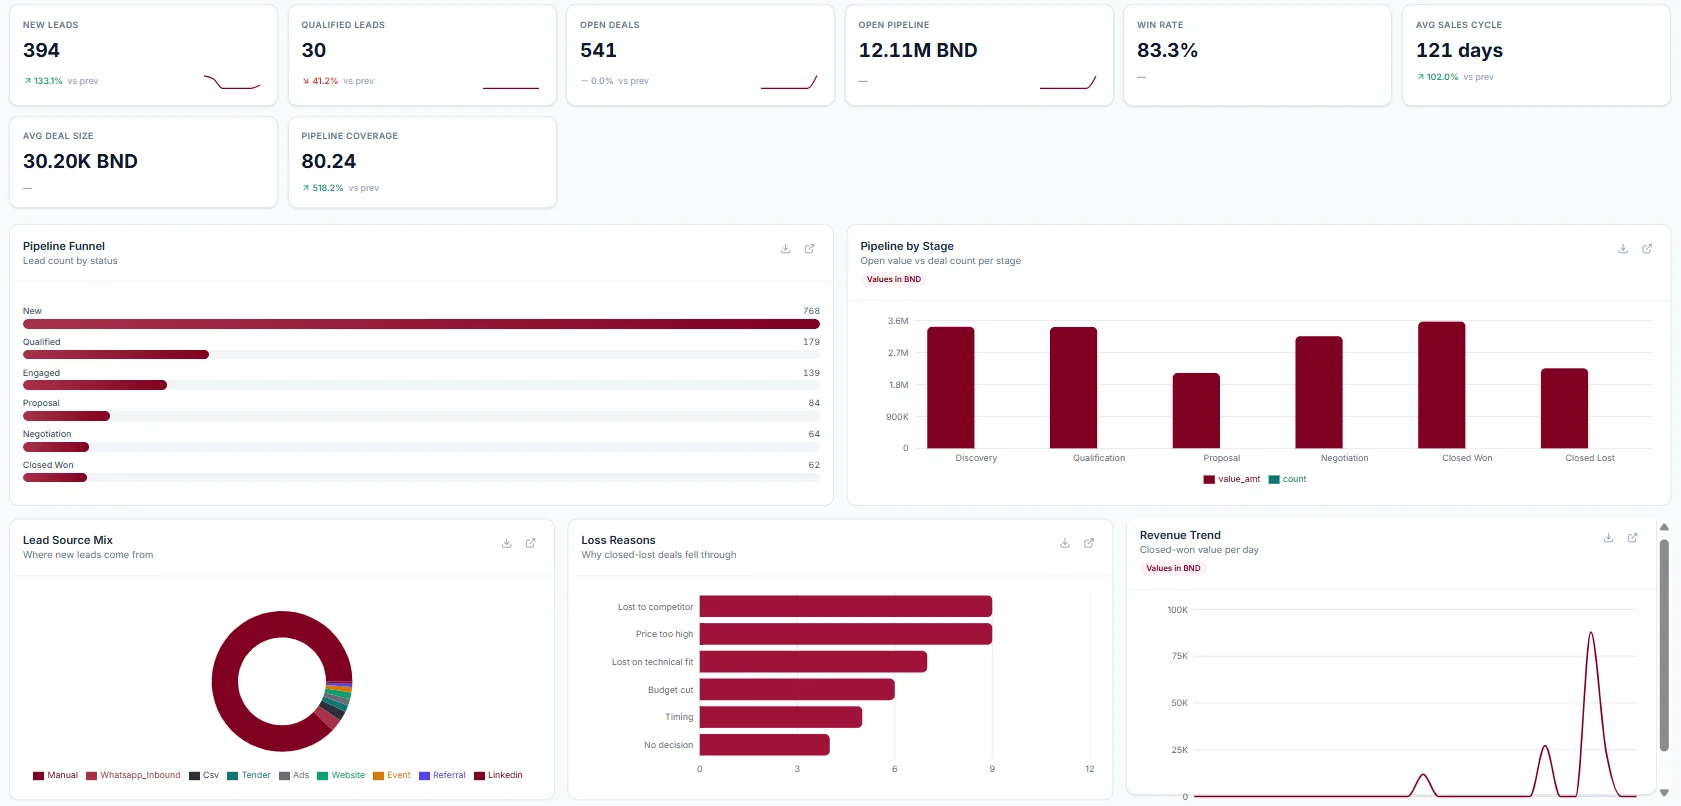Open Pipeline by Stage in expanded view
Image resolution: width=1681 pixels, height=806 pixels.
(1647, 249)
